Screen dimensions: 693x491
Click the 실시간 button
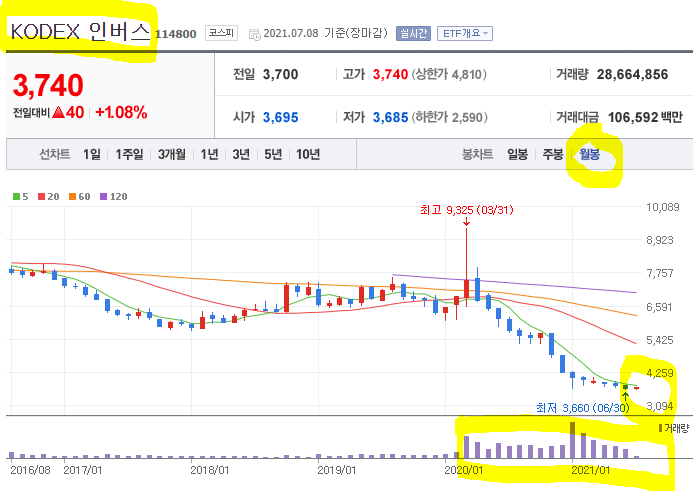coord(413,34)
